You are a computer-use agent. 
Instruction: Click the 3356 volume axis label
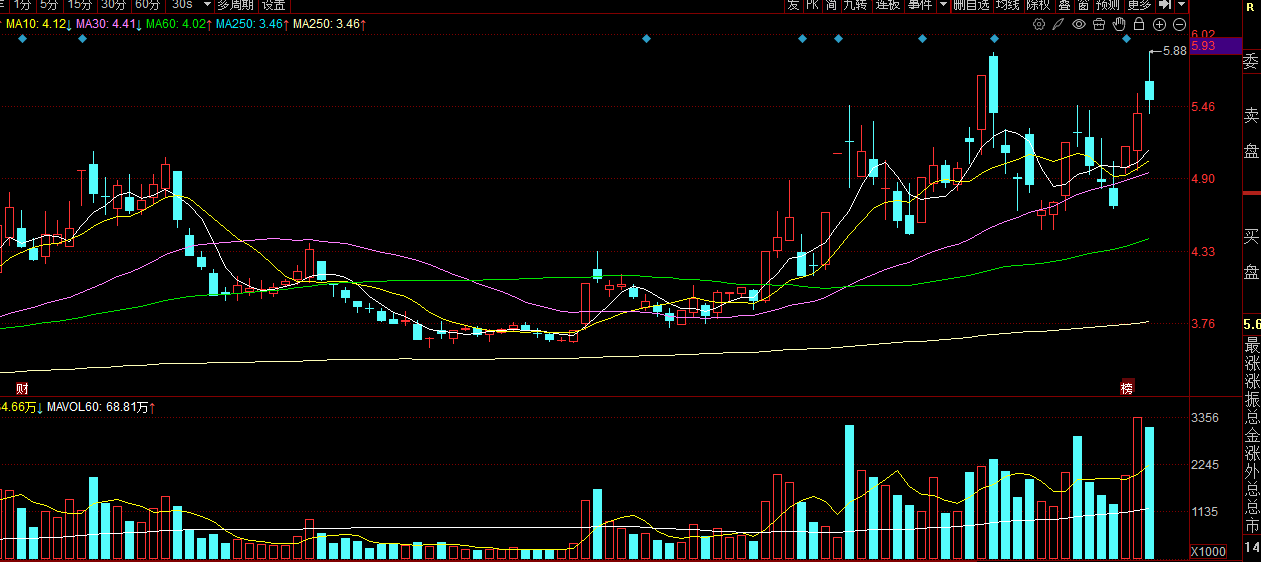pos(1205,418)
